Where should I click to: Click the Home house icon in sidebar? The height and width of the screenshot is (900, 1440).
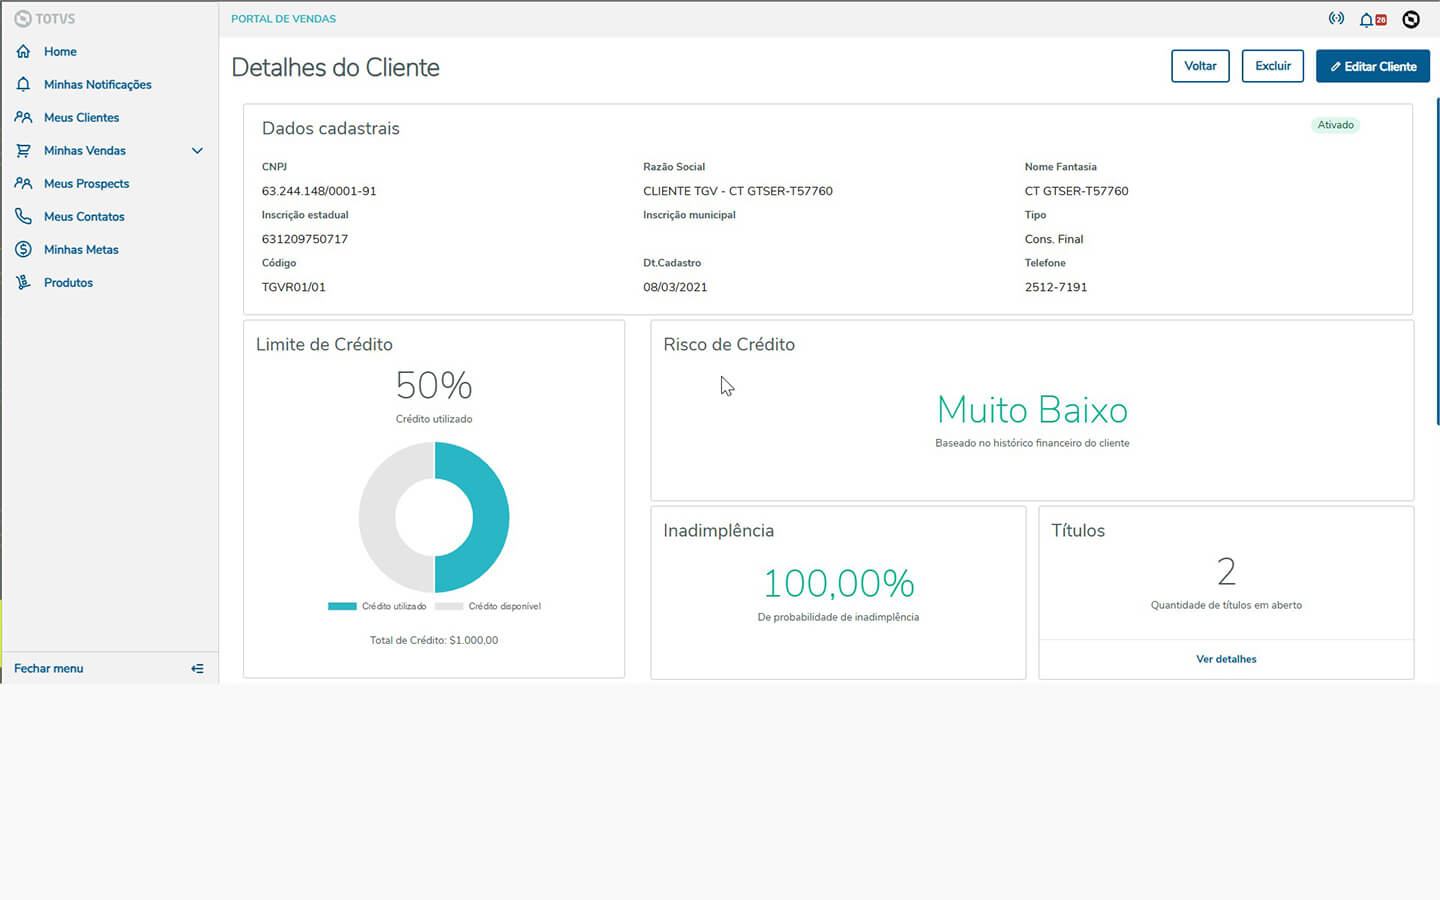(x=23, y=51)
